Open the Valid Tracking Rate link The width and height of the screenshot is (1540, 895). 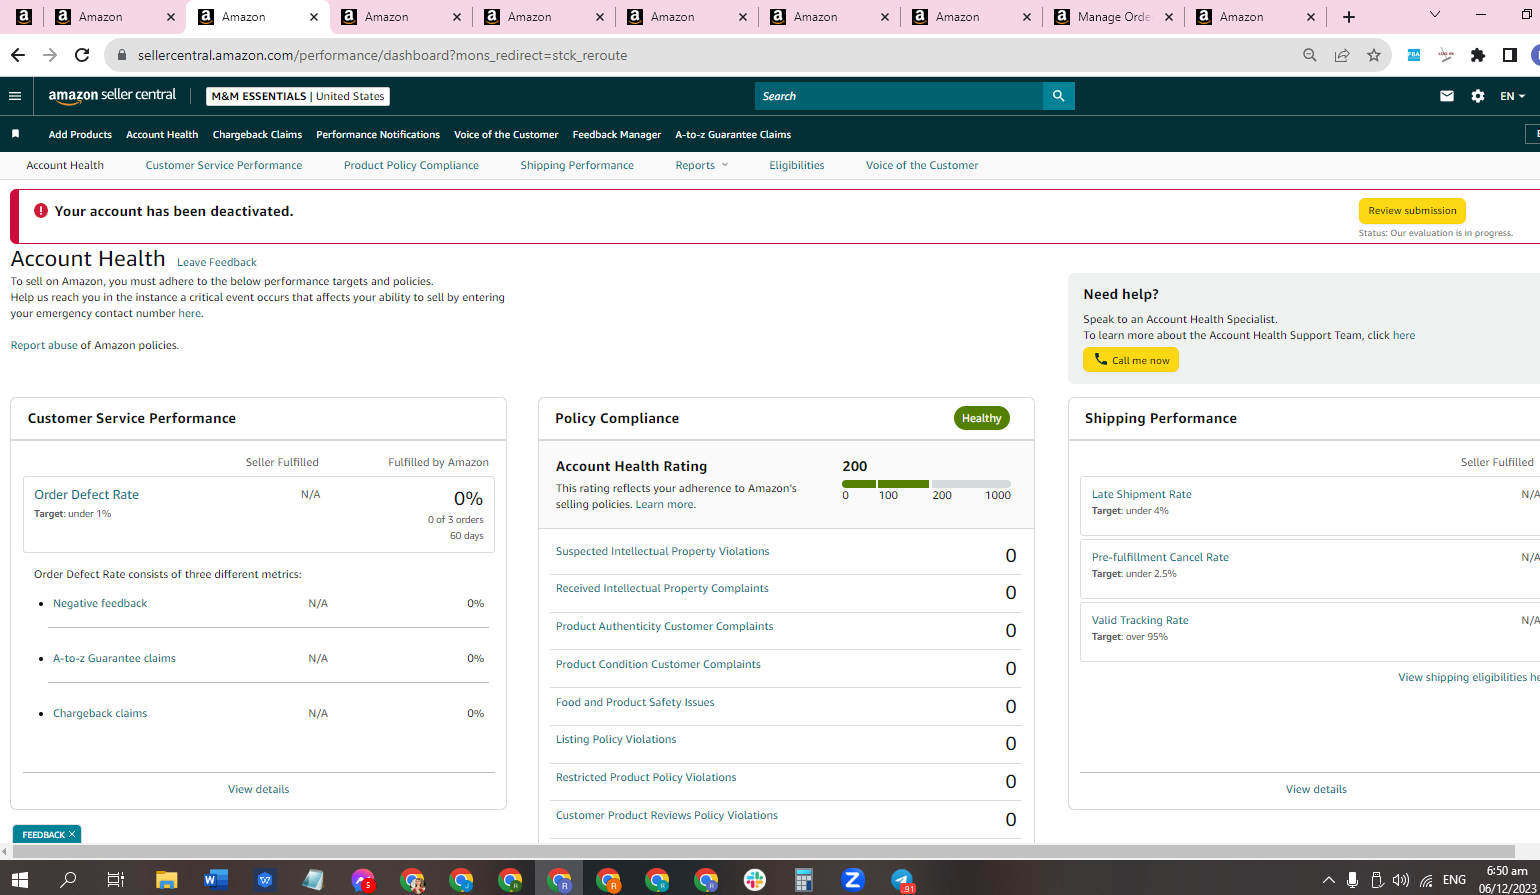coord(1140,620)
